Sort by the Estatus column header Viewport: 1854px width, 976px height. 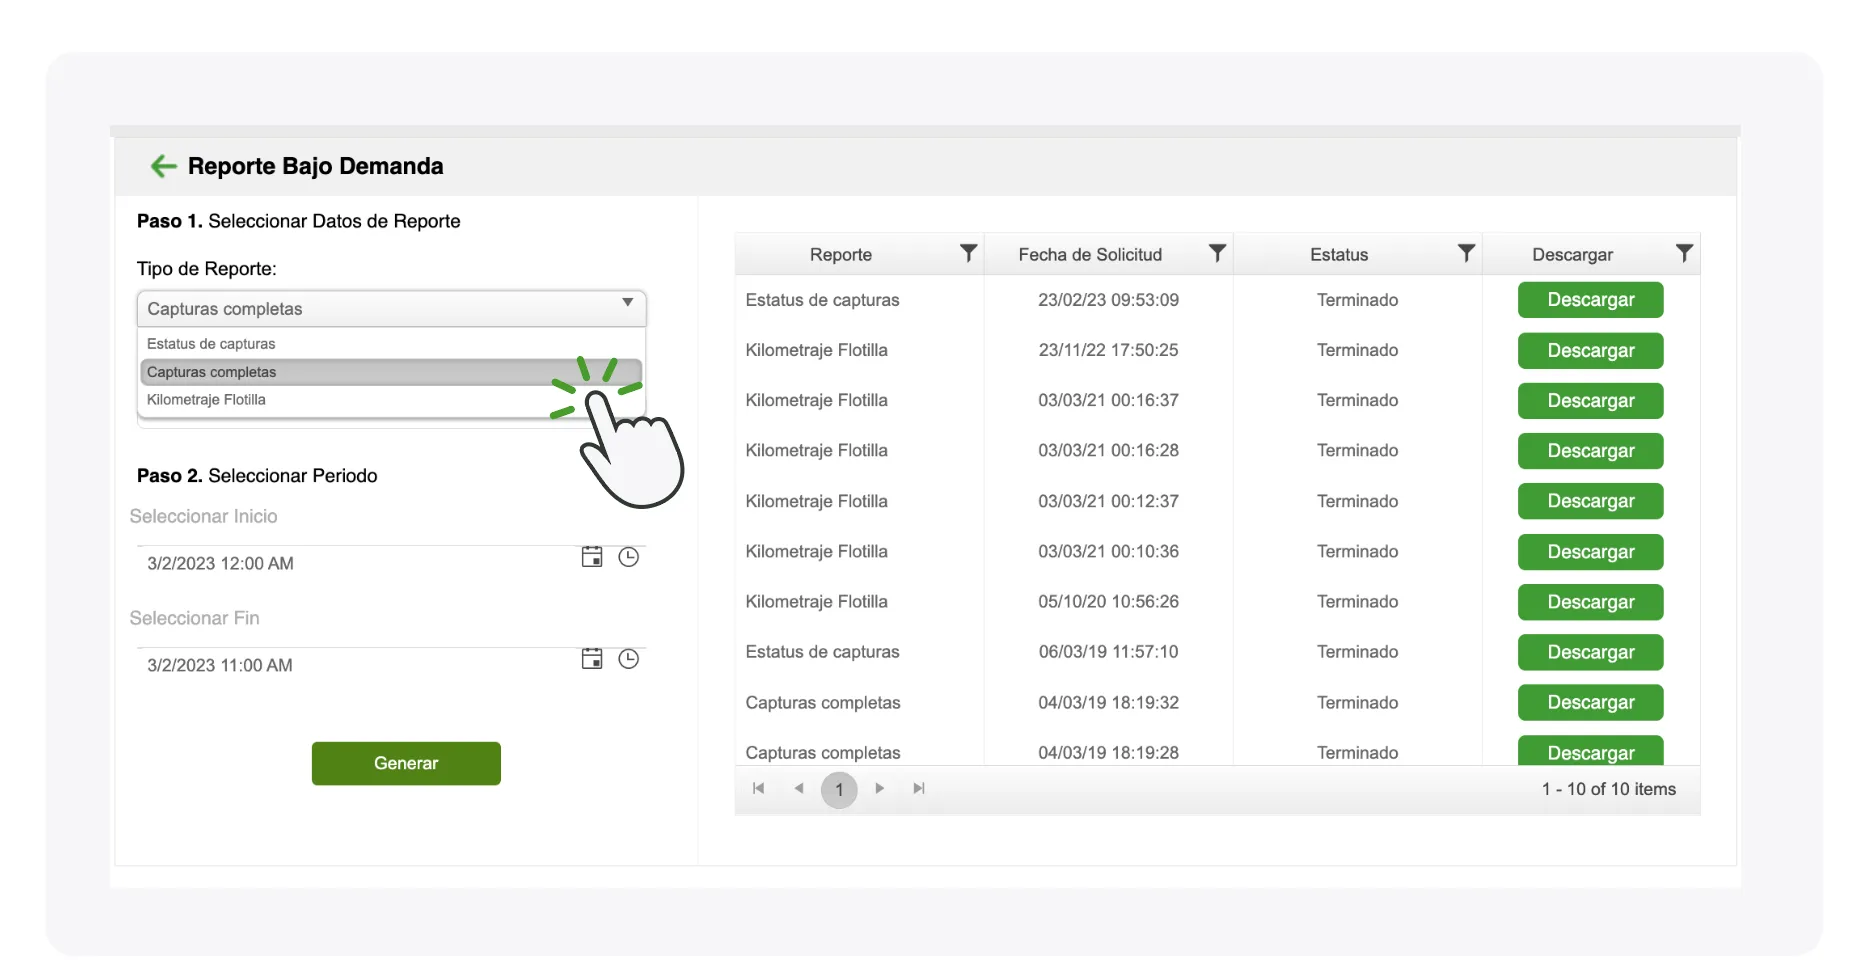pyautogui.click(x=1339, y=254)
